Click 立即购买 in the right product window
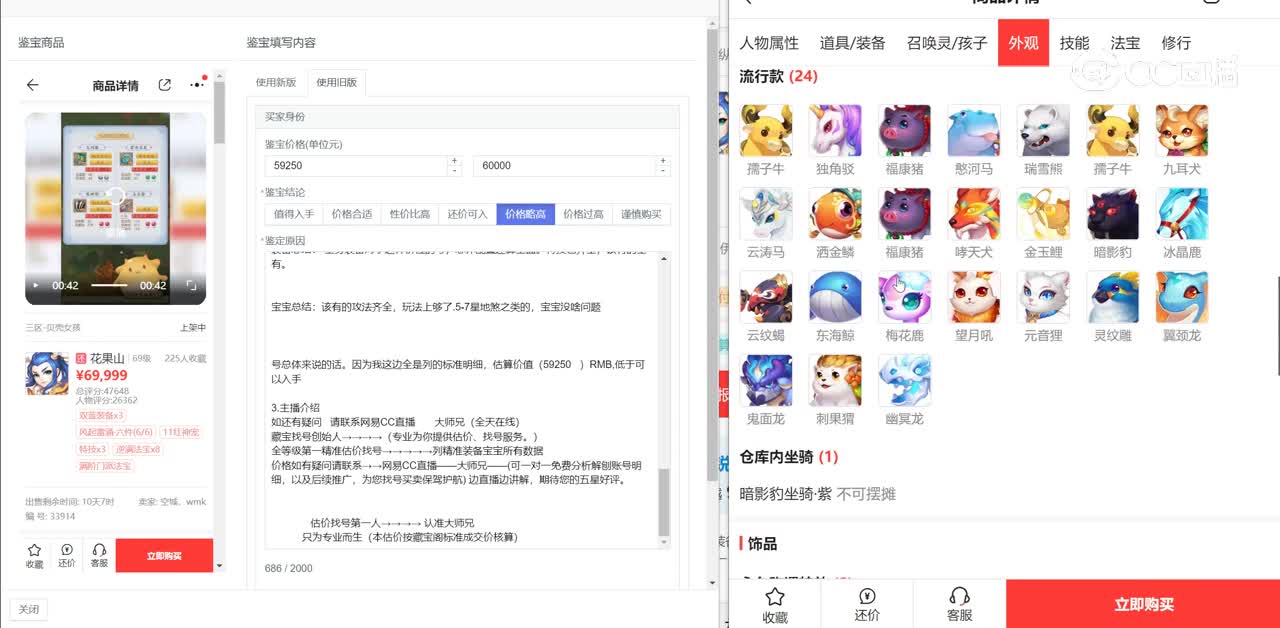1280x628 pixels. pos(1143,604)
